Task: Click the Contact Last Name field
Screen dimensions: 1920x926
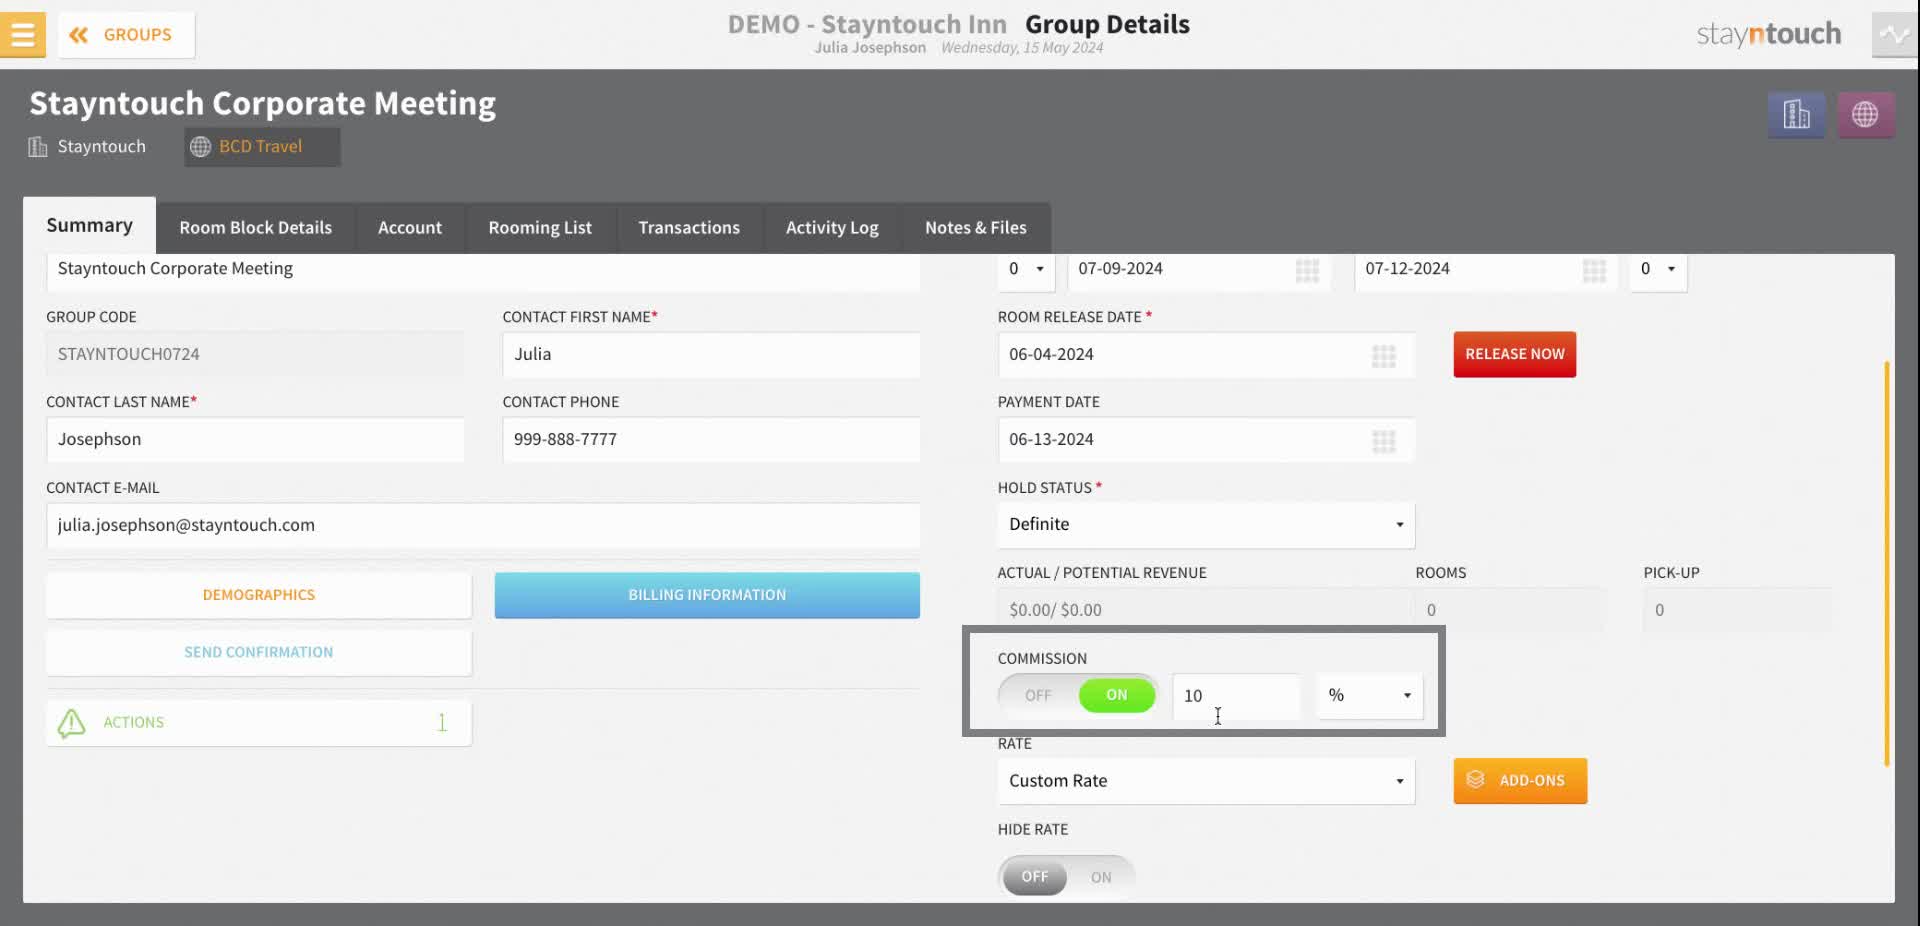Action: click(255, 440)
